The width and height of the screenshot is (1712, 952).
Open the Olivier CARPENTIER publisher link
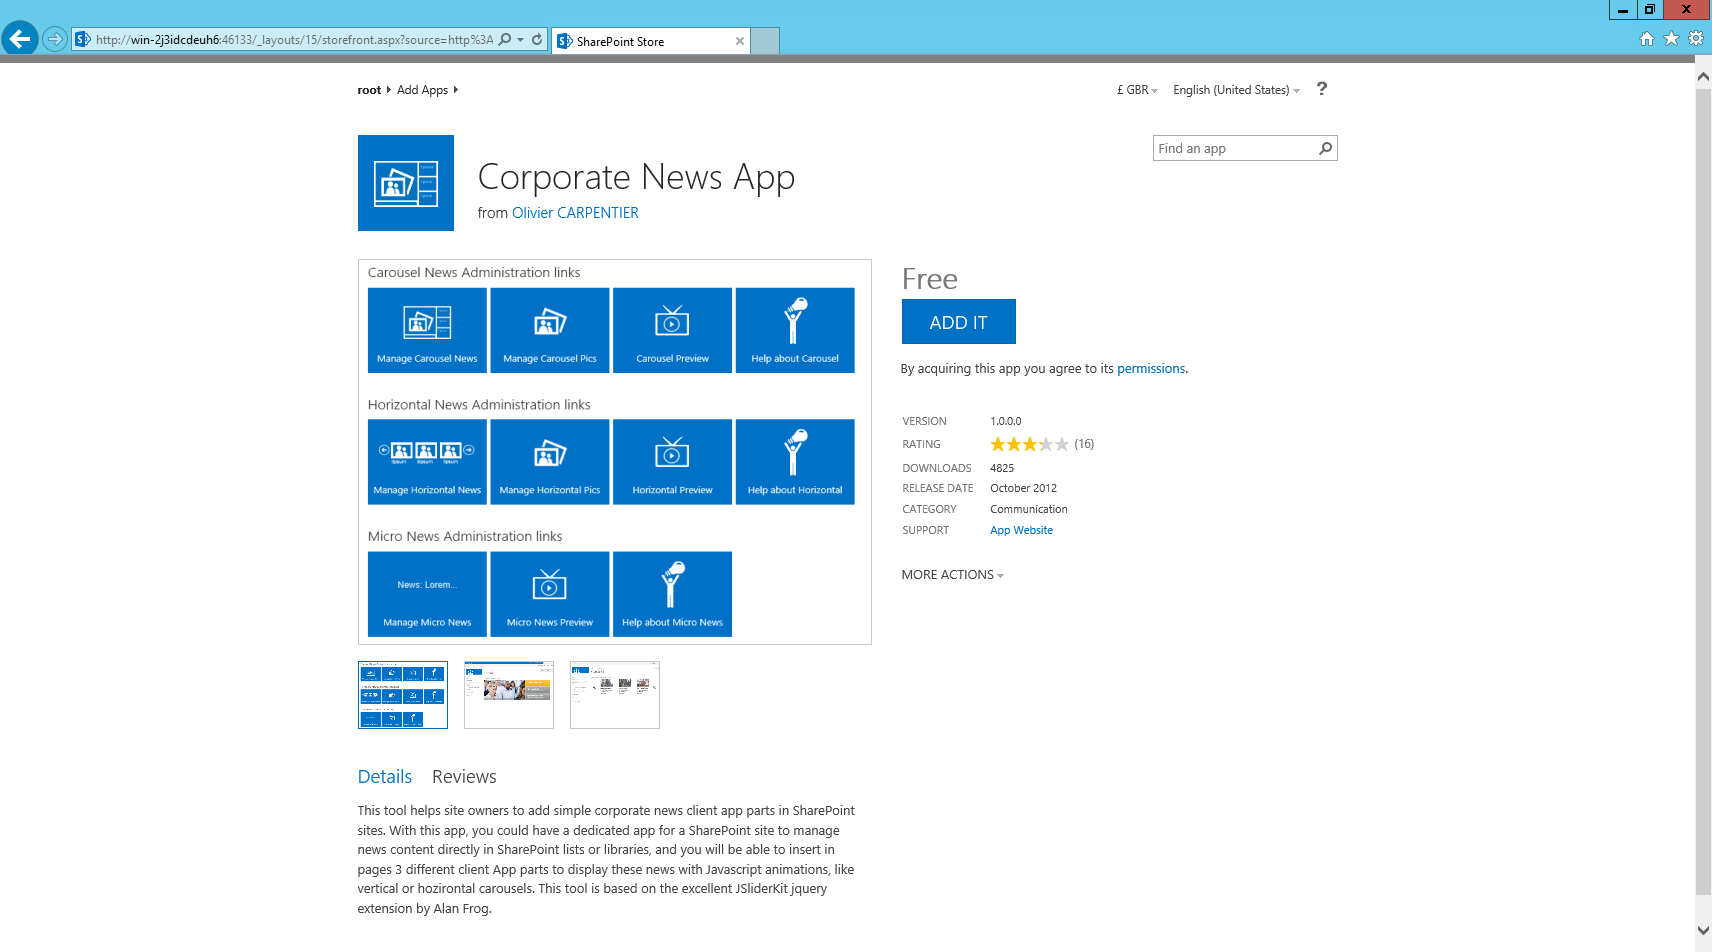[x=575, y=213]
